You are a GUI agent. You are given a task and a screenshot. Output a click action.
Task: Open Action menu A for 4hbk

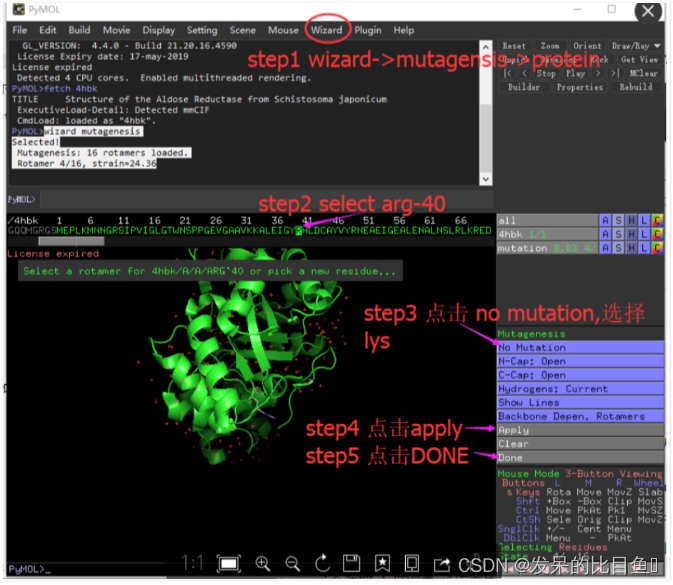click(x=605, y=234)
